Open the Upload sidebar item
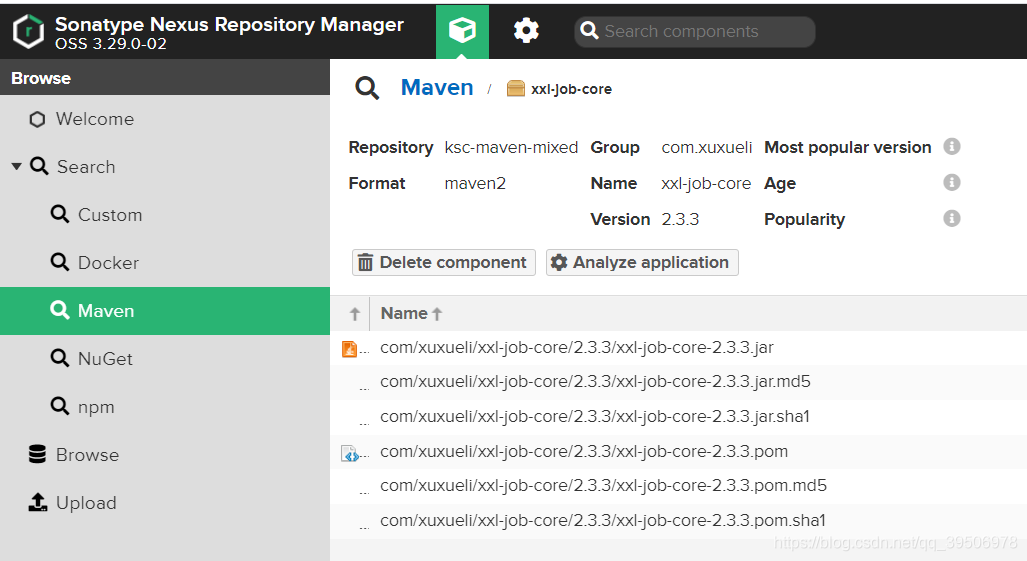The width and height of the screenshot is (1027, 561). tap(165, 503)
